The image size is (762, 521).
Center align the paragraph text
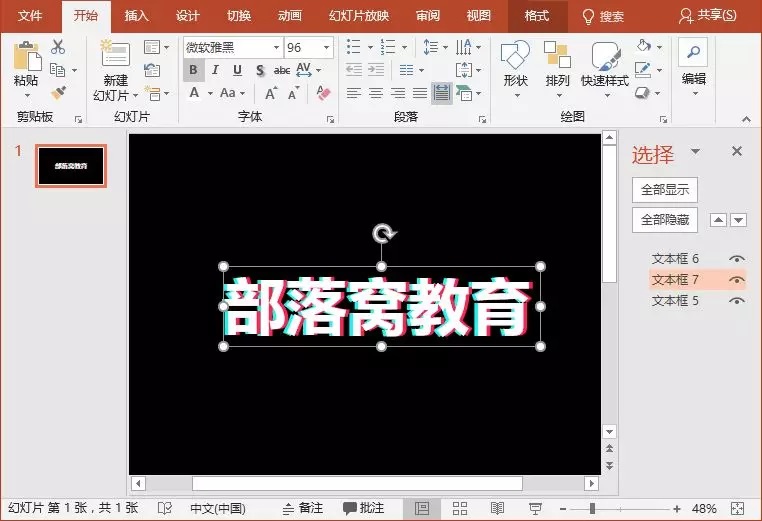pos(376,93)
